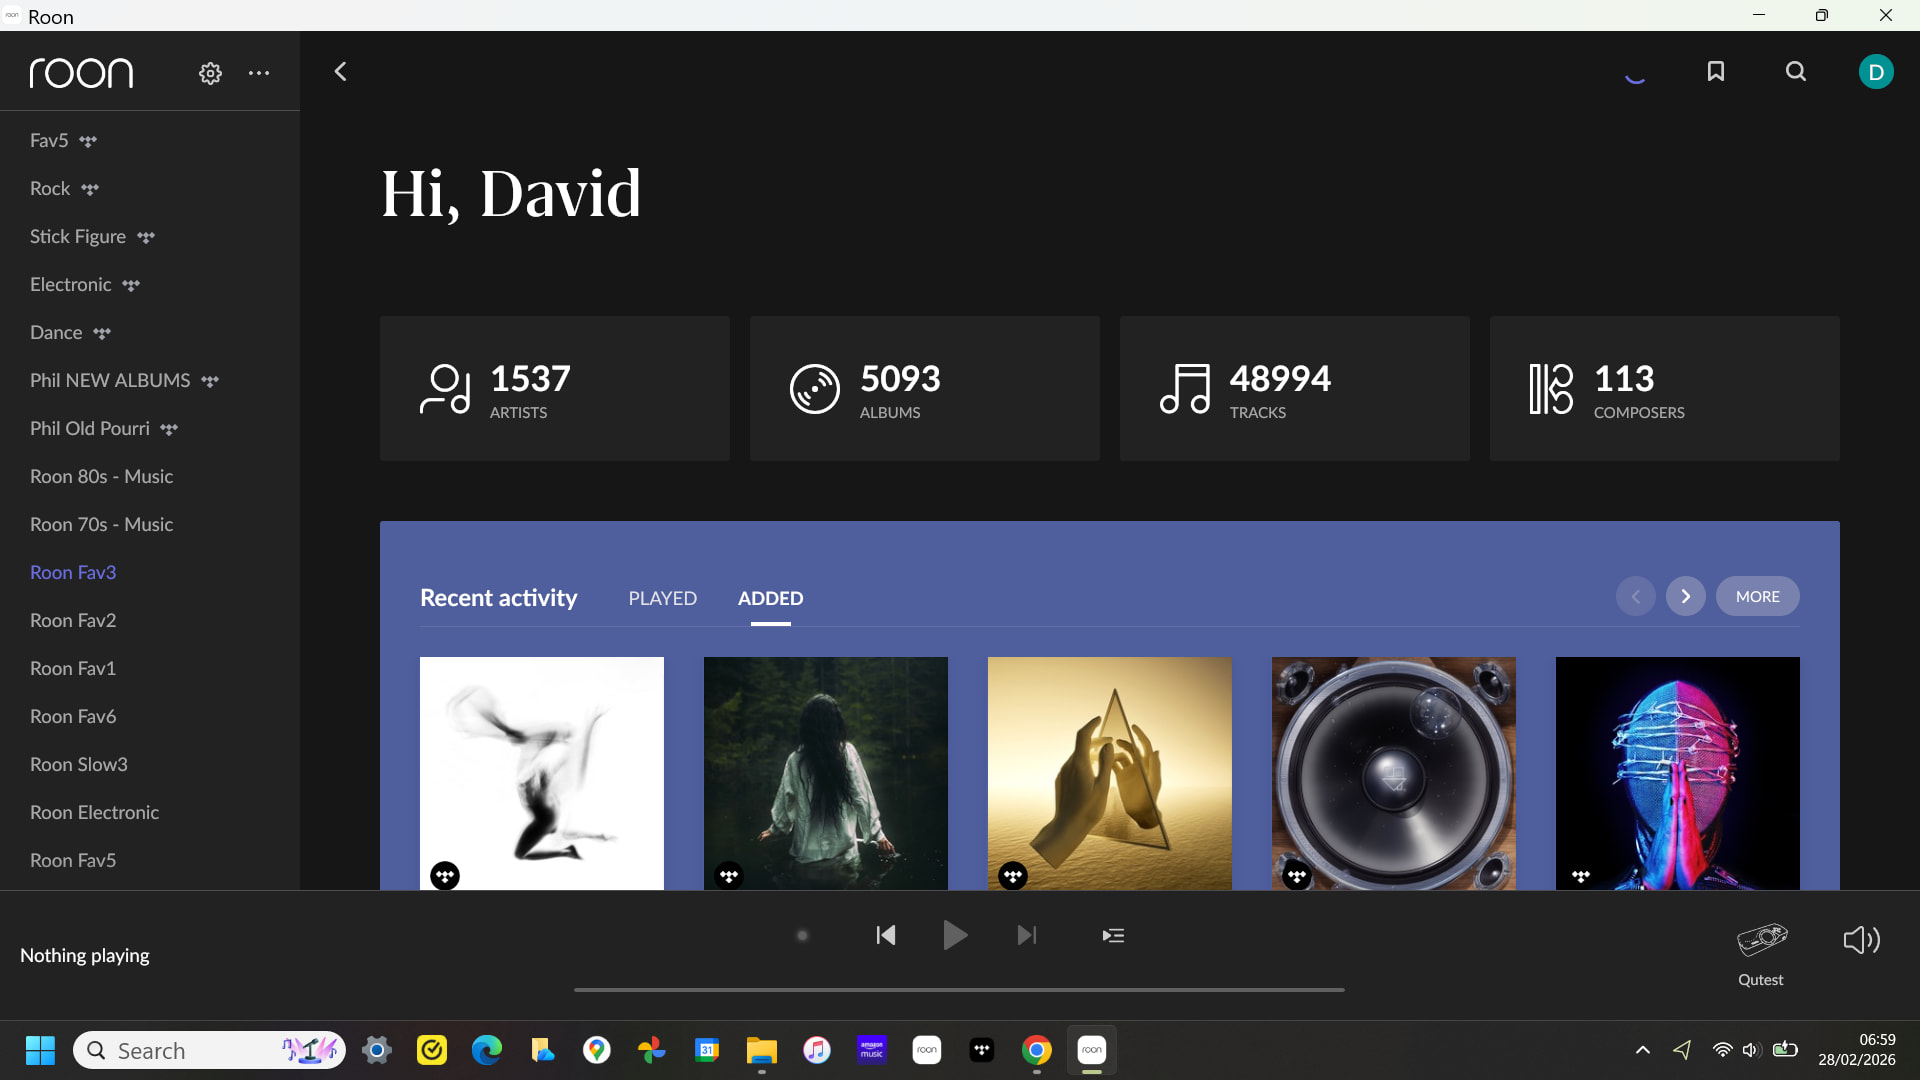Go to previous track
Viewport: 1920px width, 1080px height.
886,936
